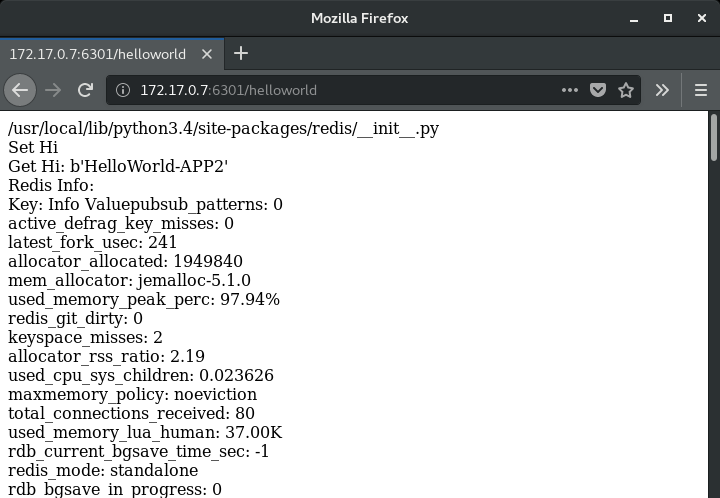This screenshot has height=498, width=720.
Task: Reload the current page
Action: pos(86,90)
